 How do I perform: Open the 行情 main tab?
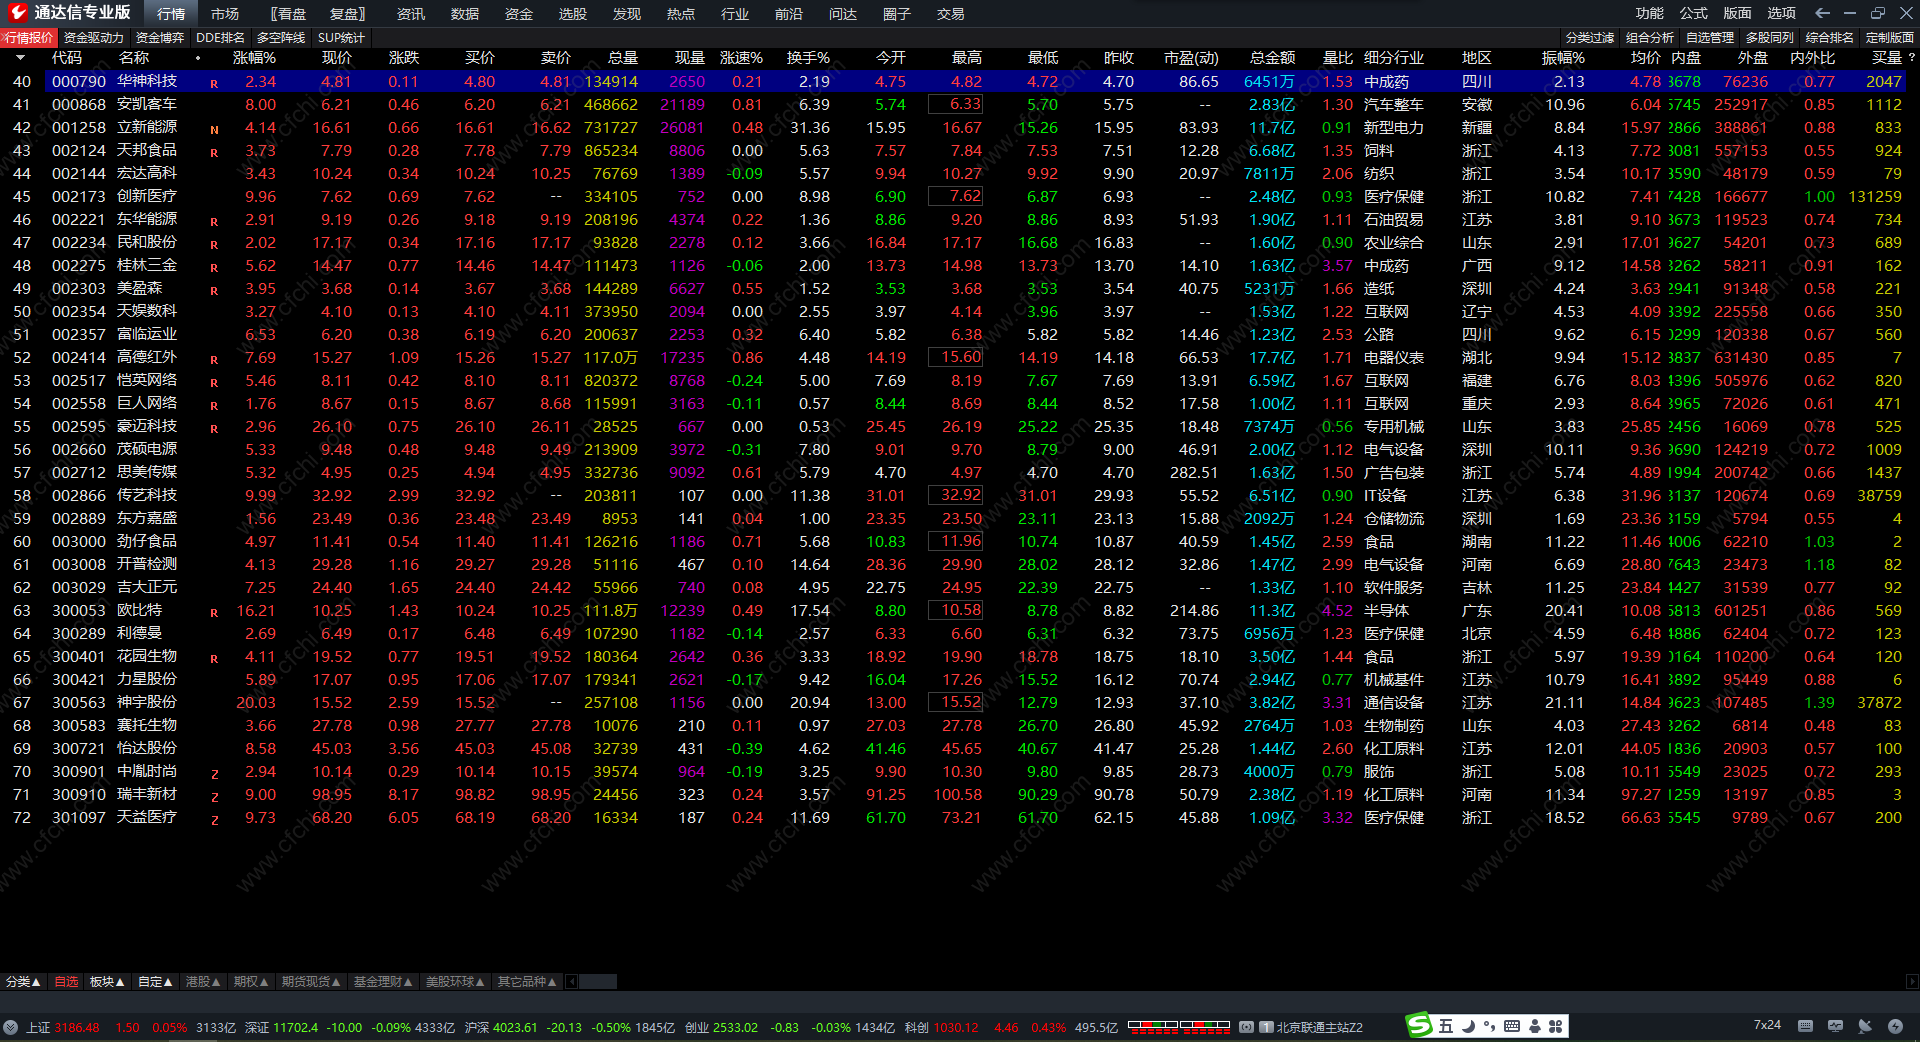[x=171, y=14]
